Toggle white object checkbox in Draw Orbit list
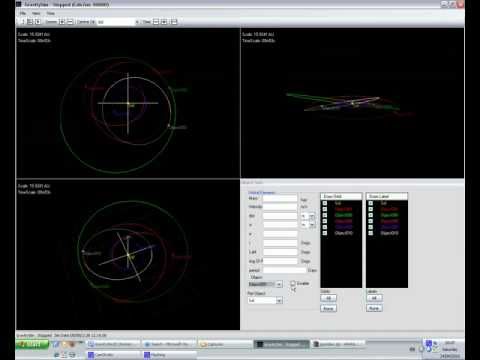Screen dimensions: 480x360 [325, 233]
